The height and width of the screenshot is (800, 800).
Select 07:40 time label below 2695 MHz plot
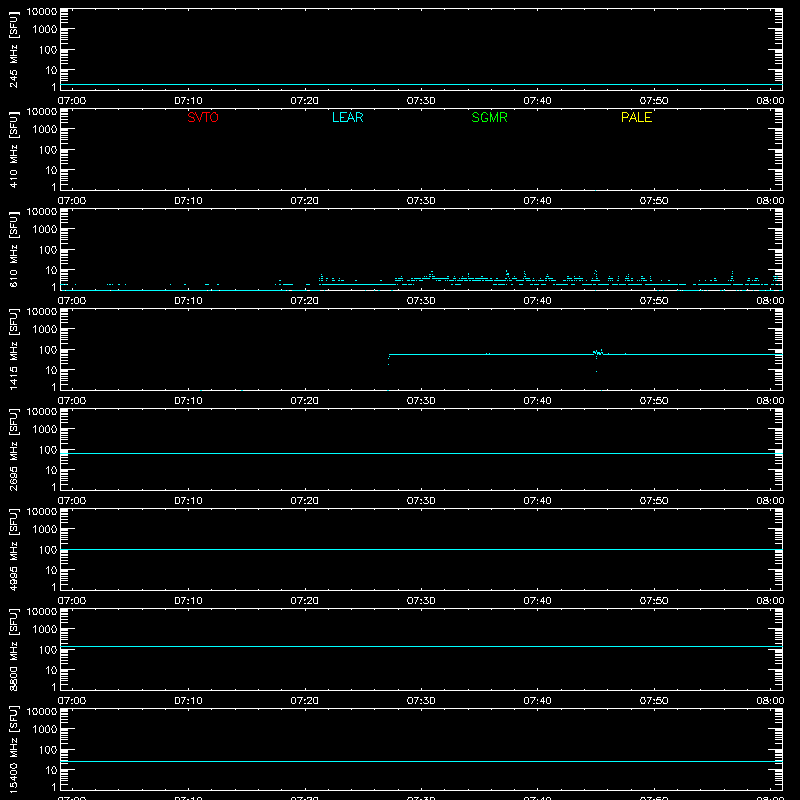tap(537, 501)
